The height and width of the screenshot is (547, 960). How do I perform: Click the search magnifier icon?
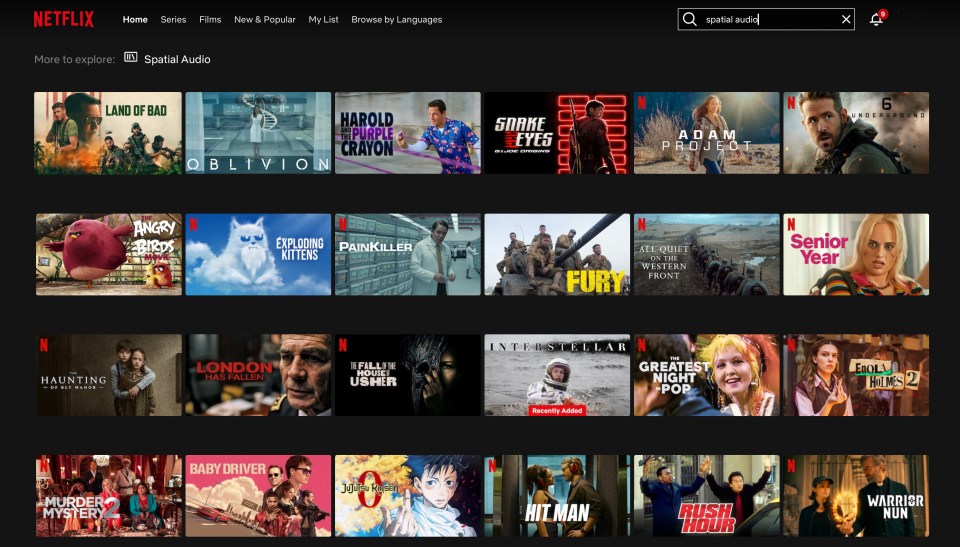tap(689, 19)
